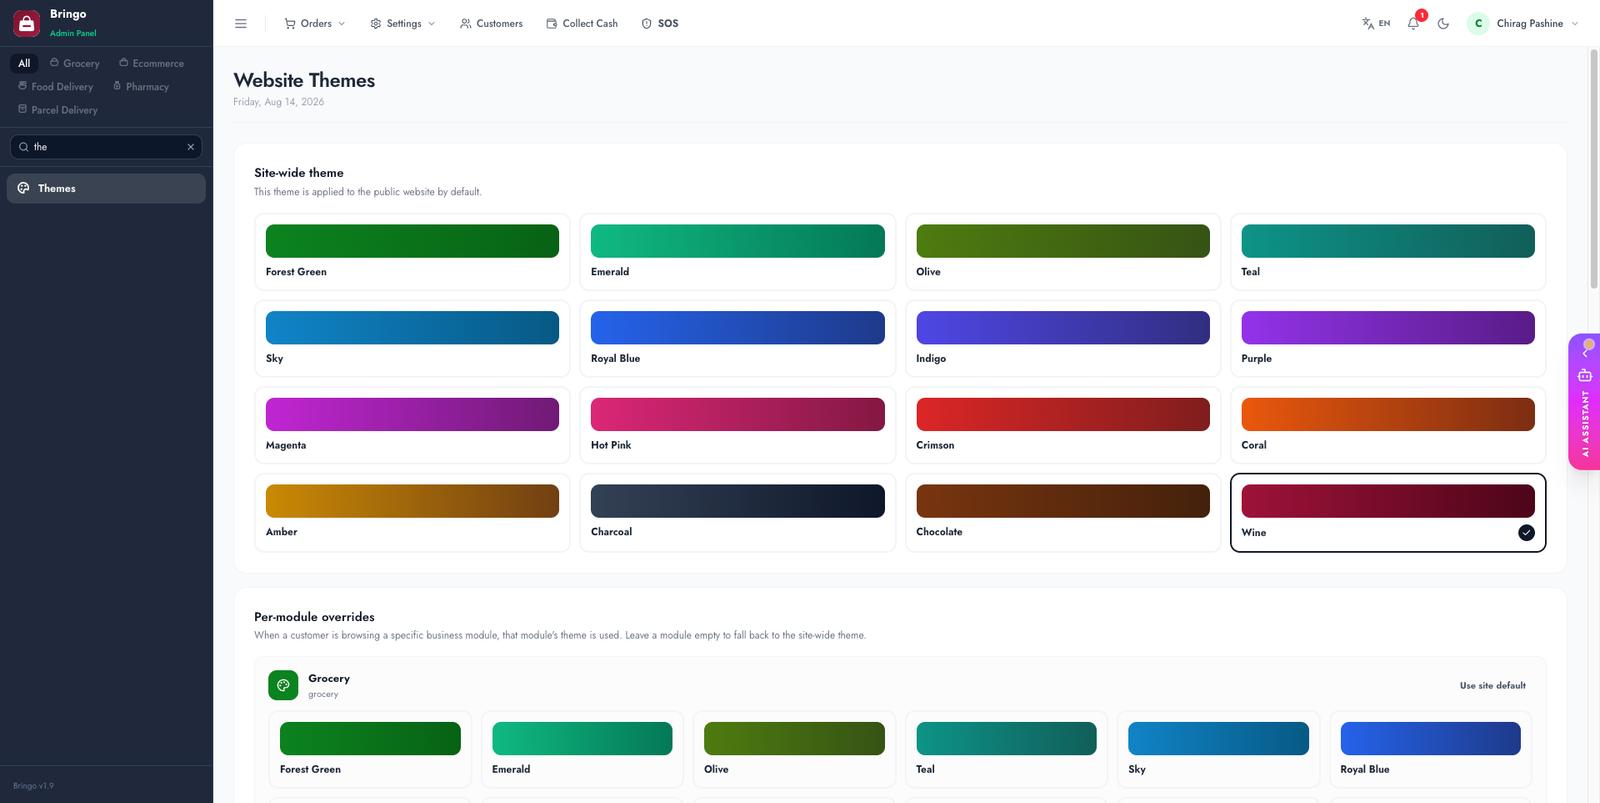Open Themes in the sidebar

(106, 188)
